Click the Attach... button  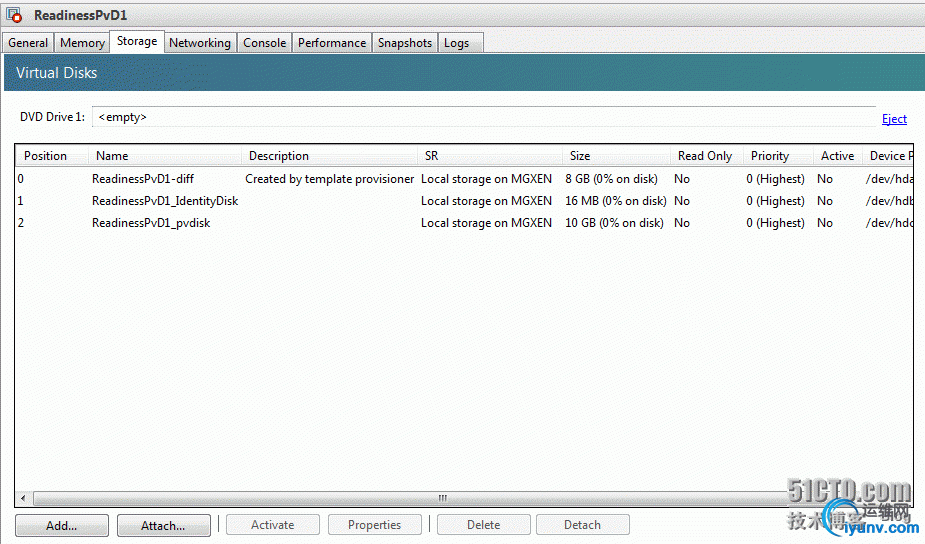pos(163,525)
